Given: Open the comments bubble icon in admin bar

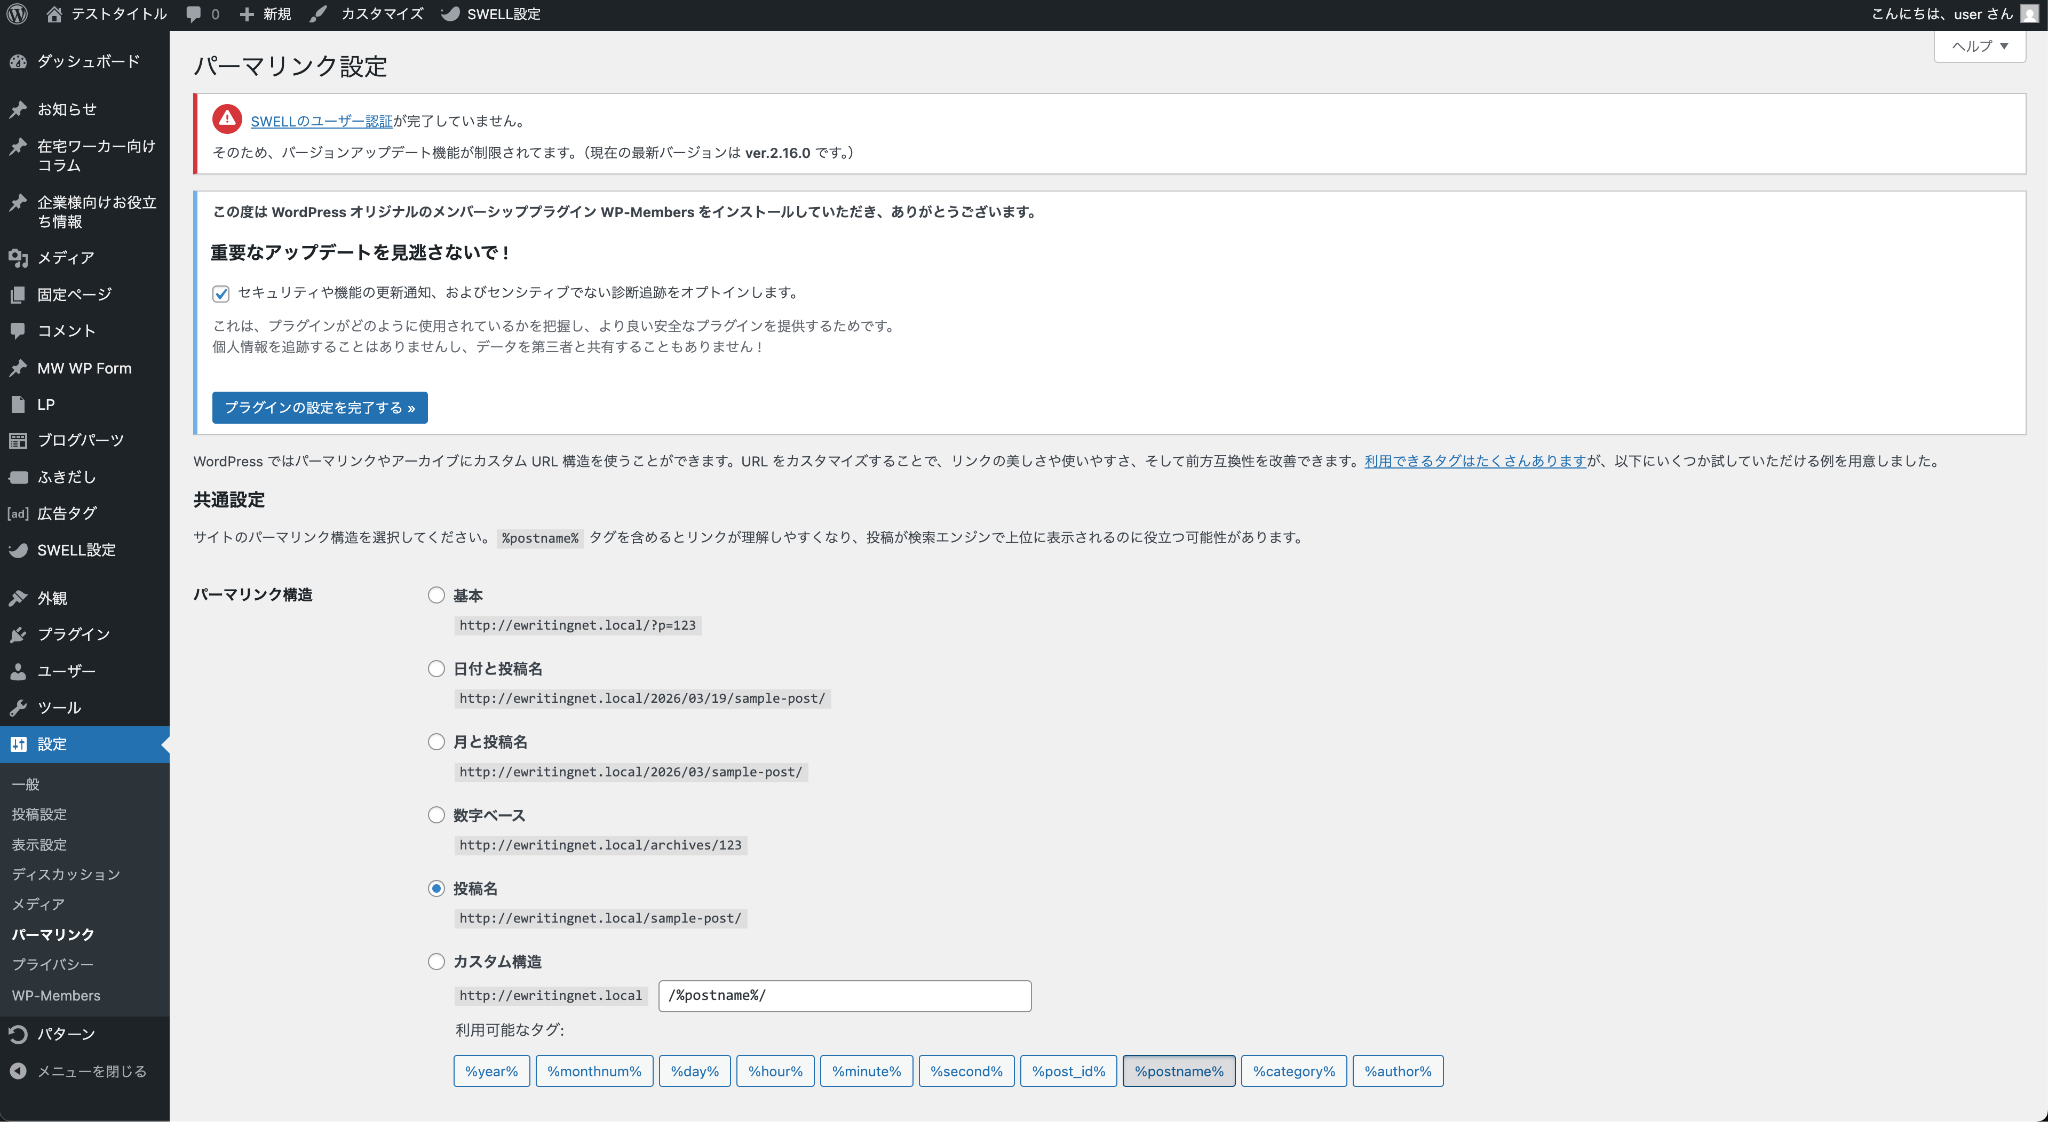Looking at the screenshot, I should tap(194, 14).
